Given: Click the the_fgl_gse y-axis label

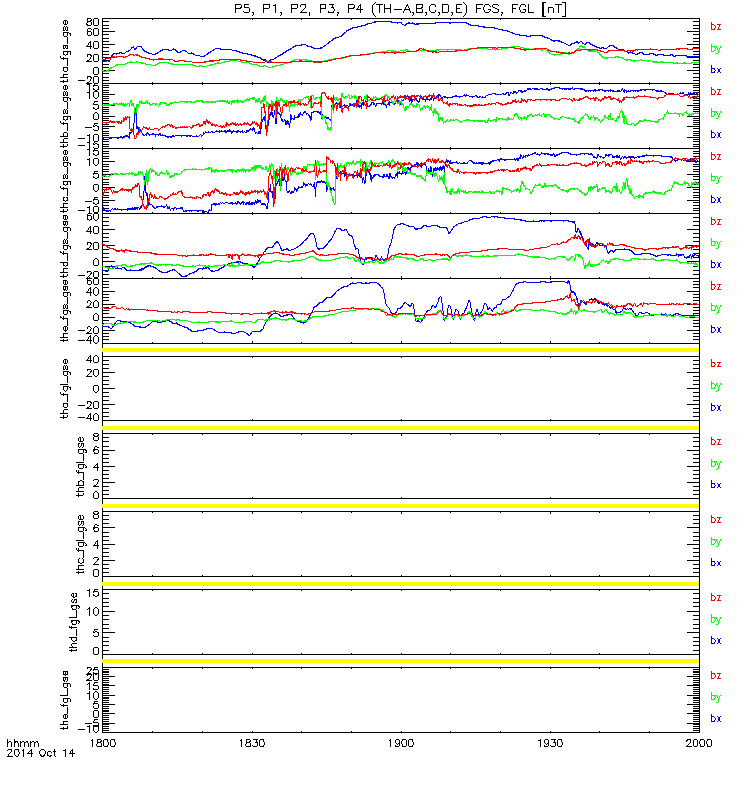Looking at the screenshot, I should [65, 700].
